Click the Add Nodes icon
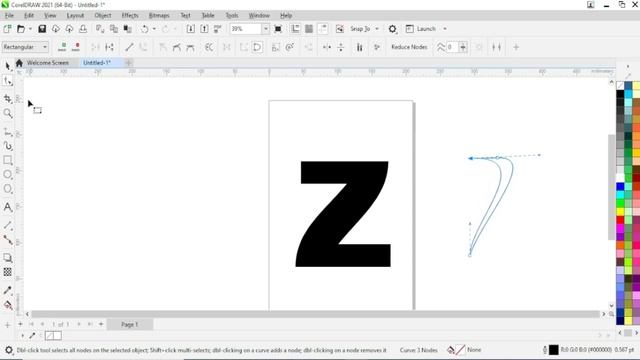640x360 pixels. pyautogui.click(x=62, y=47)
